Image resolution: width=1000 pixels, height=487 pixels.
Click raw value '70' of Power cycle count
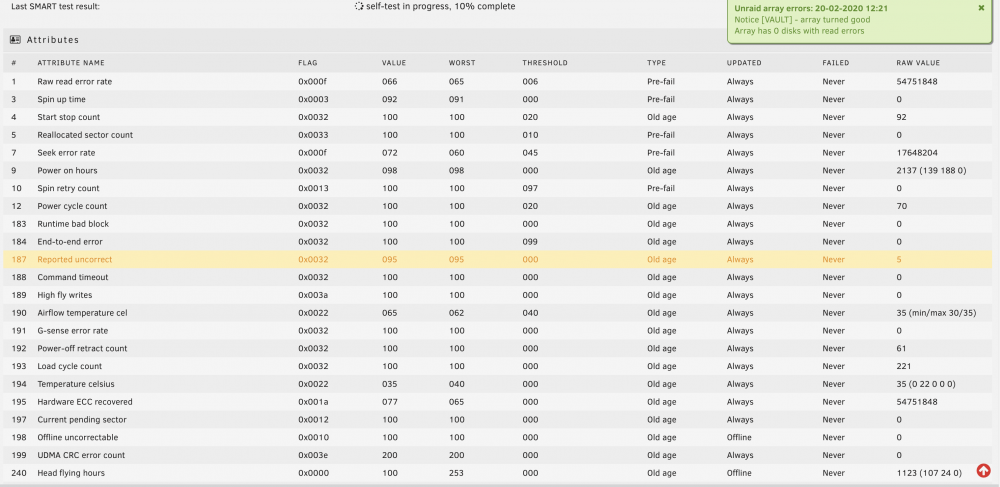902,207
